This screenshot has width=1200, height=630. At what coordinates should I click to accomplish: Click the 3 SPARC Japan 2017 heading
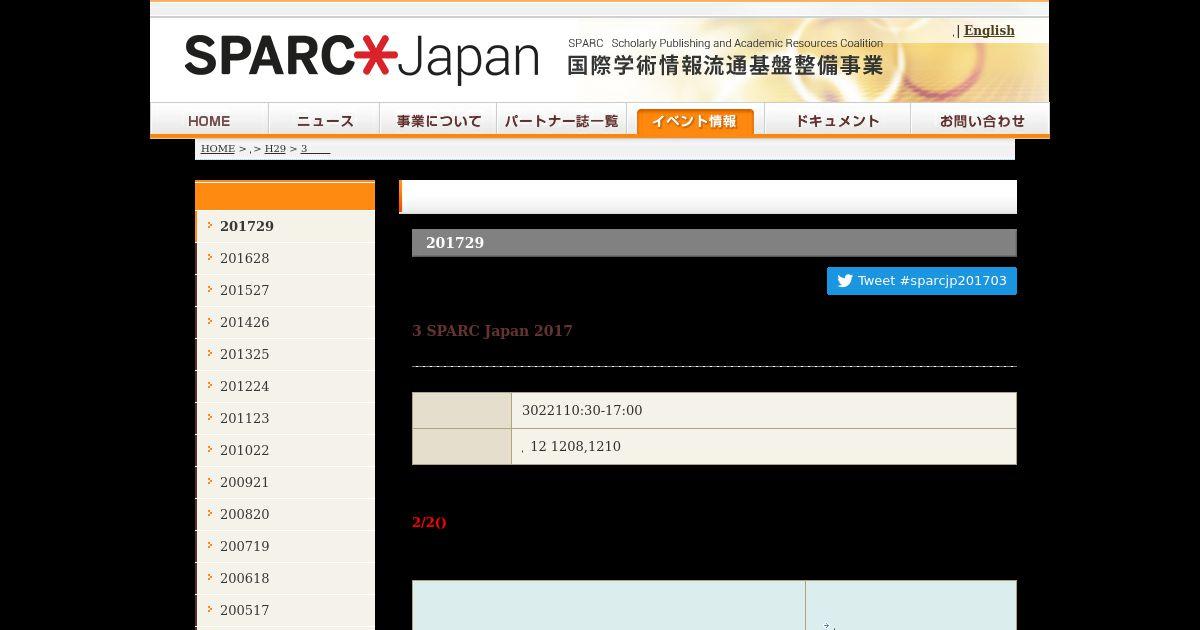tap(492, 331)
